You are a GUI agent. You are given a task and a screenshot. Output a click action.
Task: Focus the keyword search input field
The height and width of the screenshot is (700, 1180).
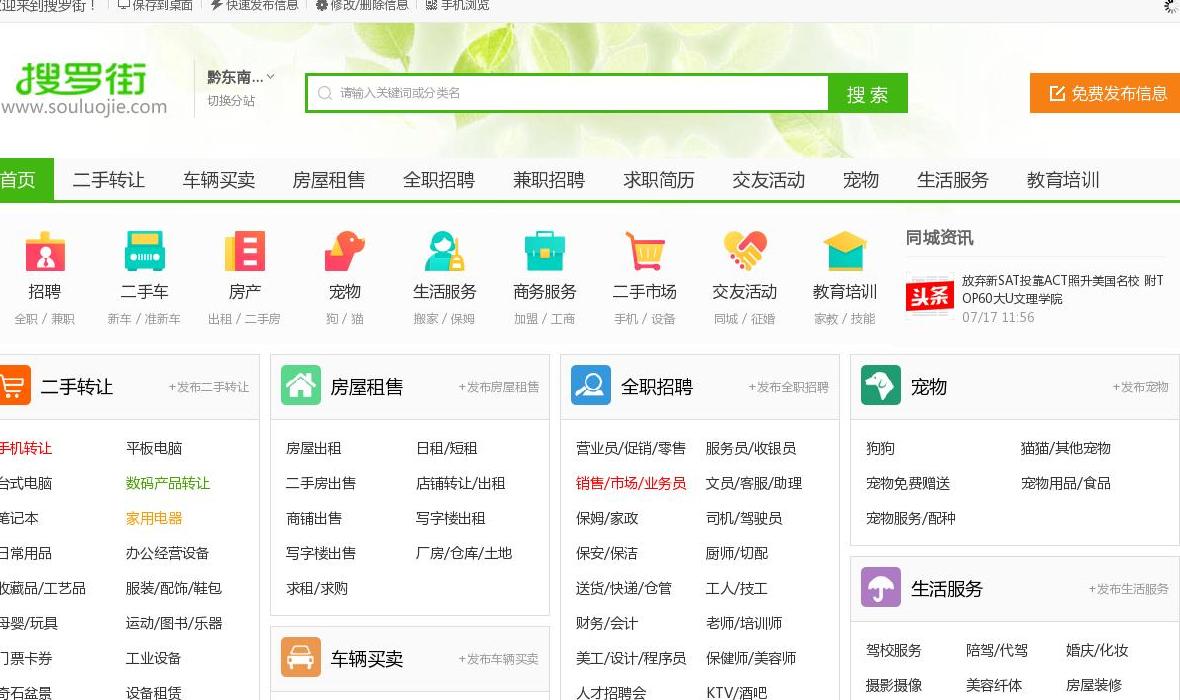tap(567, 93)
